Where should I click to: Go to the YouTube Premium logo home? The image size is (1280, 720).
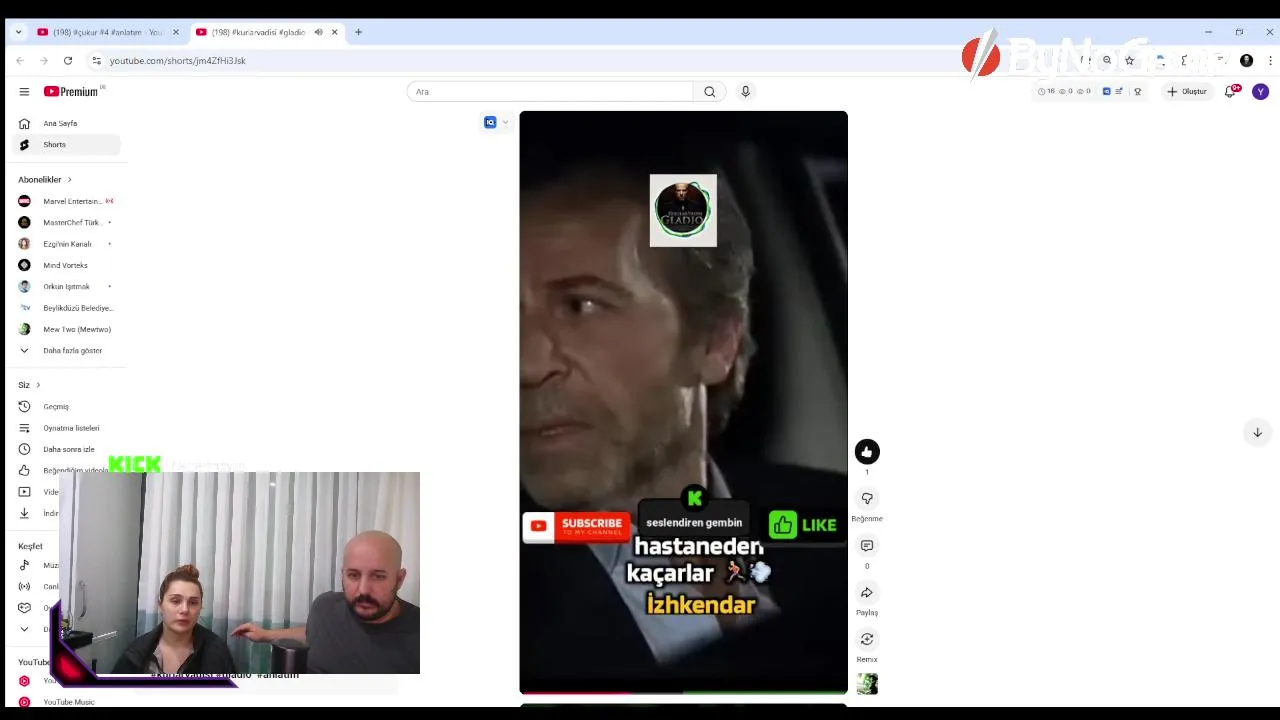(x=71, y=91)
